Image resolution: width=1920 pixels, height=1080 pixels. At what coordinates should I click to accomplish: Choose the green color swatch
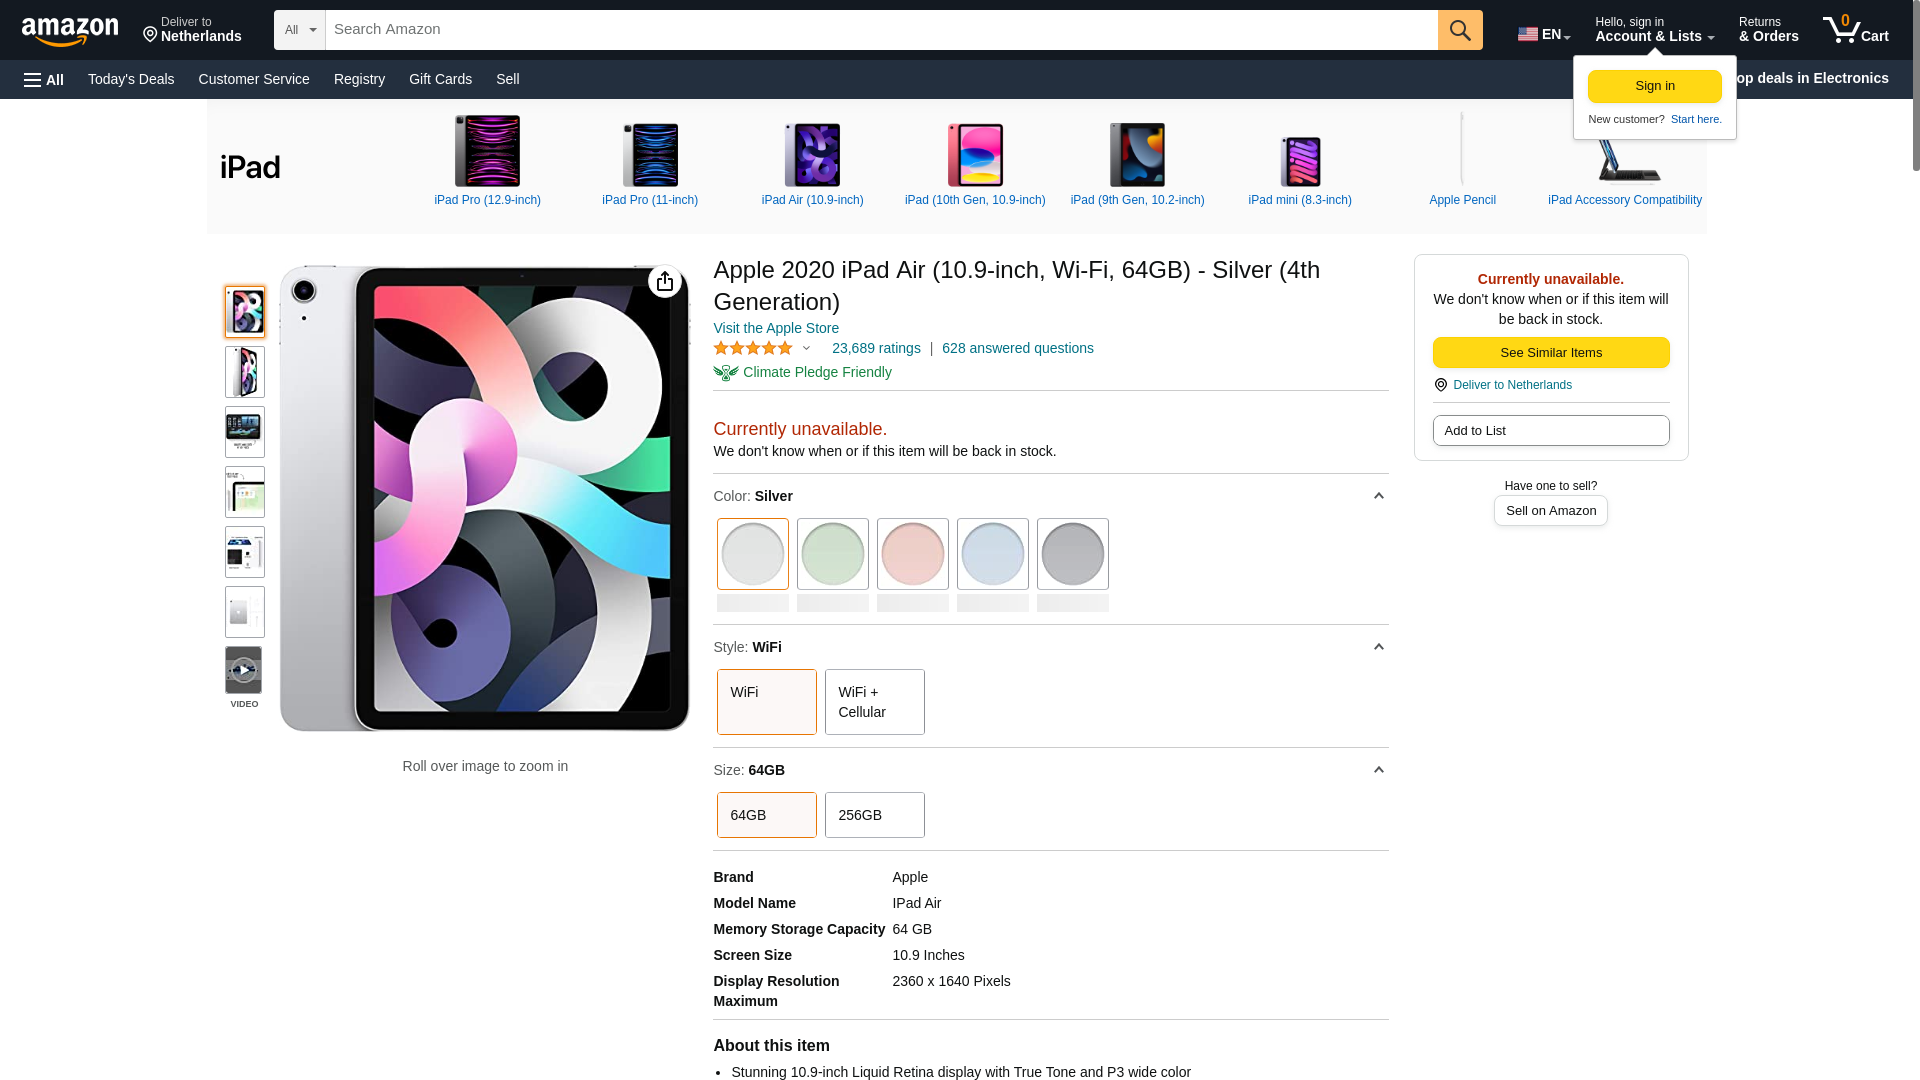click(832, 554)
